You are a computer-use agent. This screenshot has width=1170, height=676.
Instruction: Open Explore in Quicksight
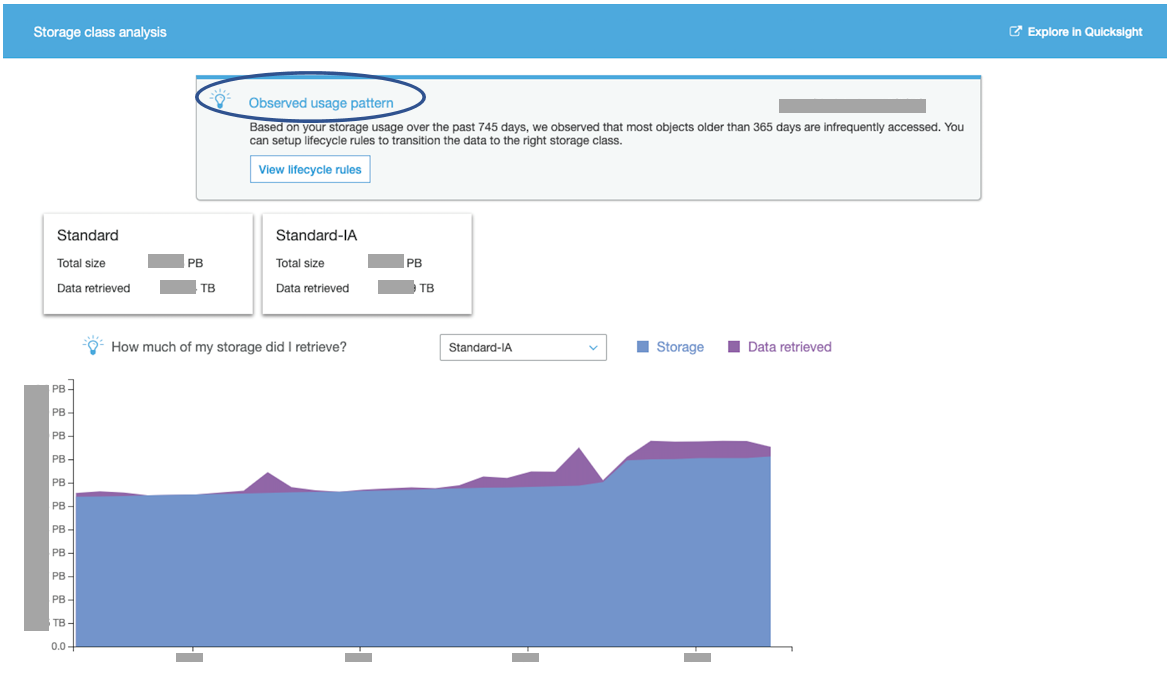(x=1085, y=31)
